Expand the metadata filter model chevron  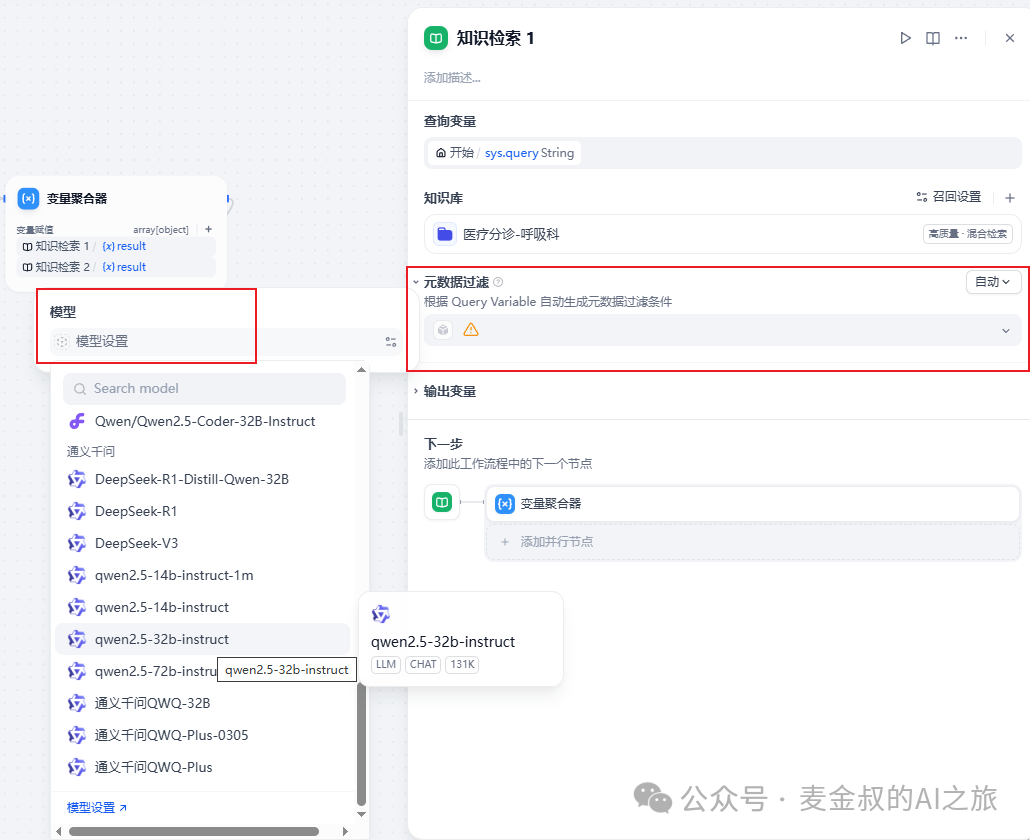tap(1006, 330)
